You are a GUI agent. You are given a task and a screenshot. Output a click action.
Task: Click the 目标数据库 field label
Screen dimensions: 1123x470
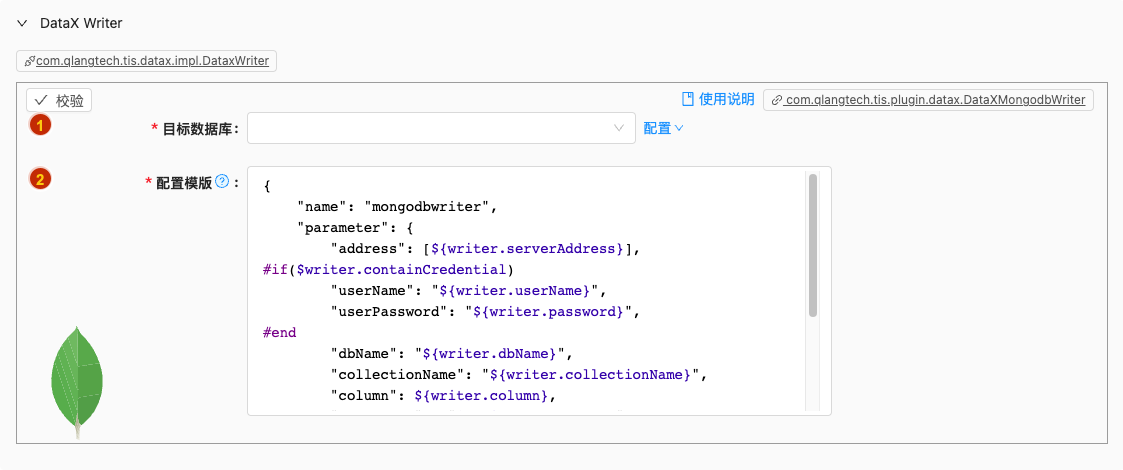(198, 128)
